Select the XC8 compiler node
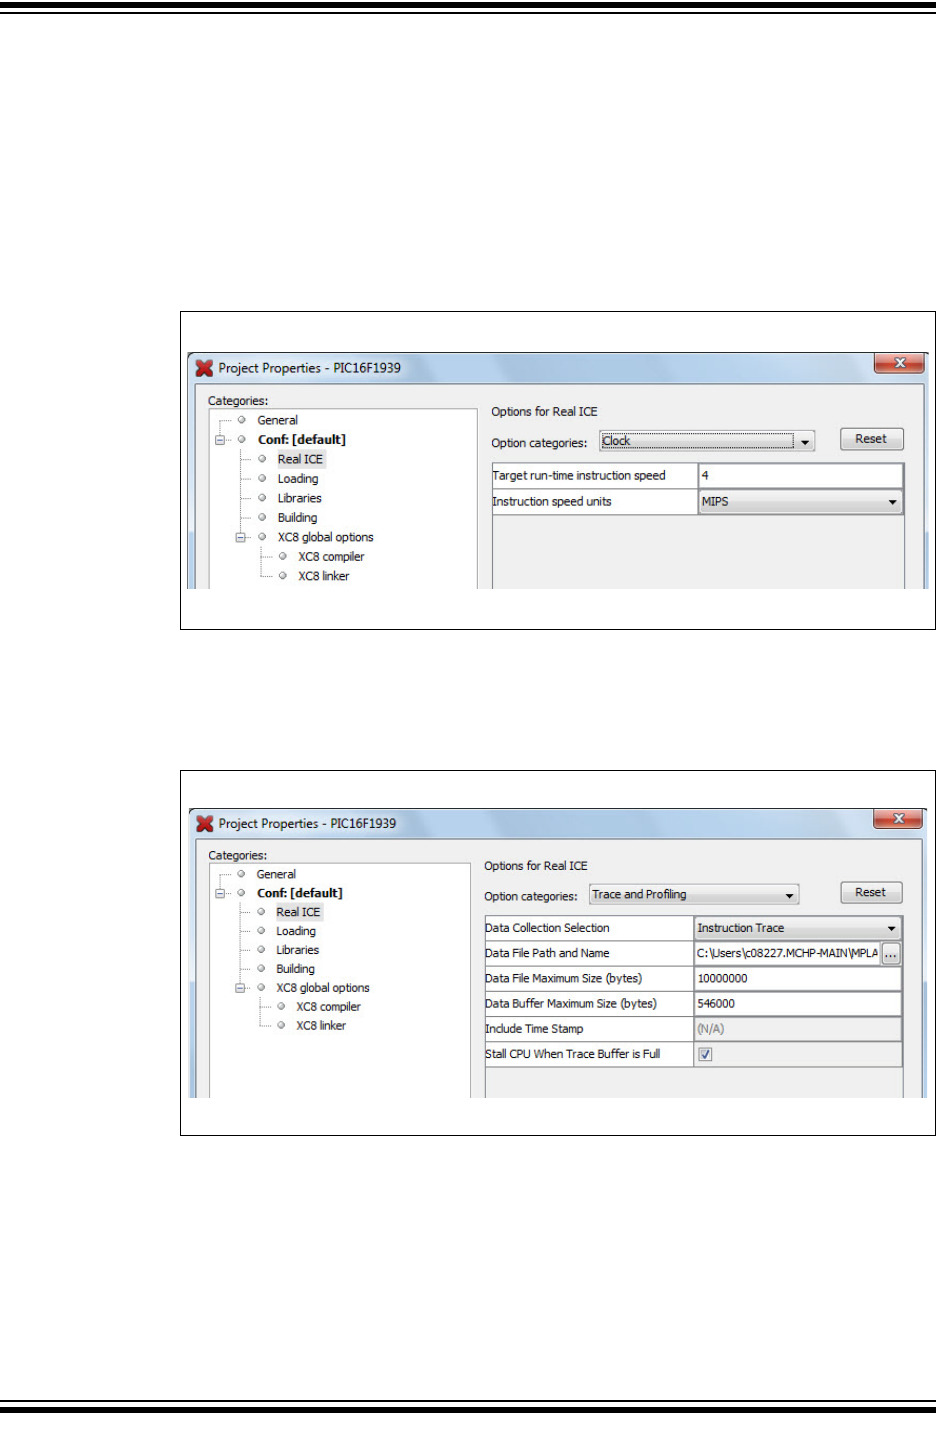The height and width of the screenshot is (1429, 936). tap(330, 556)
